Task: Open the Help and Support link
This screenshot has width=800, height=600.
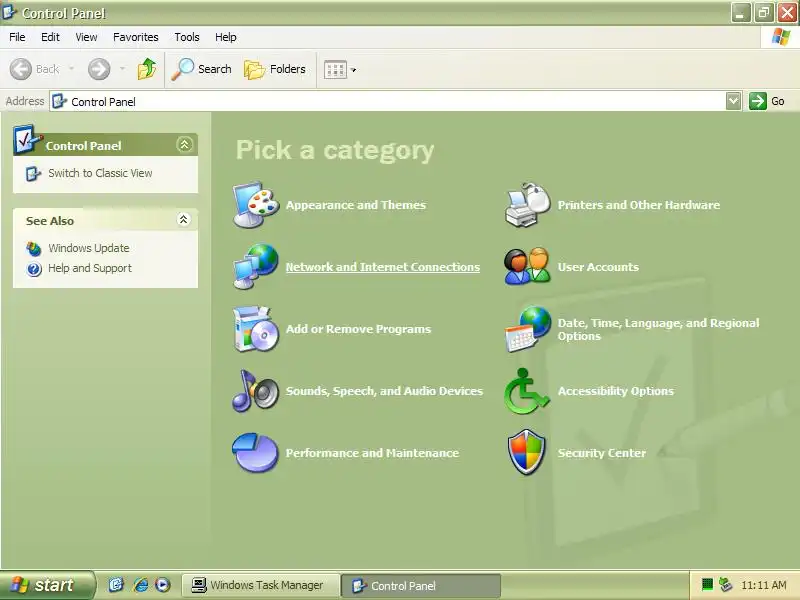Action: click(x=90, y=268)
